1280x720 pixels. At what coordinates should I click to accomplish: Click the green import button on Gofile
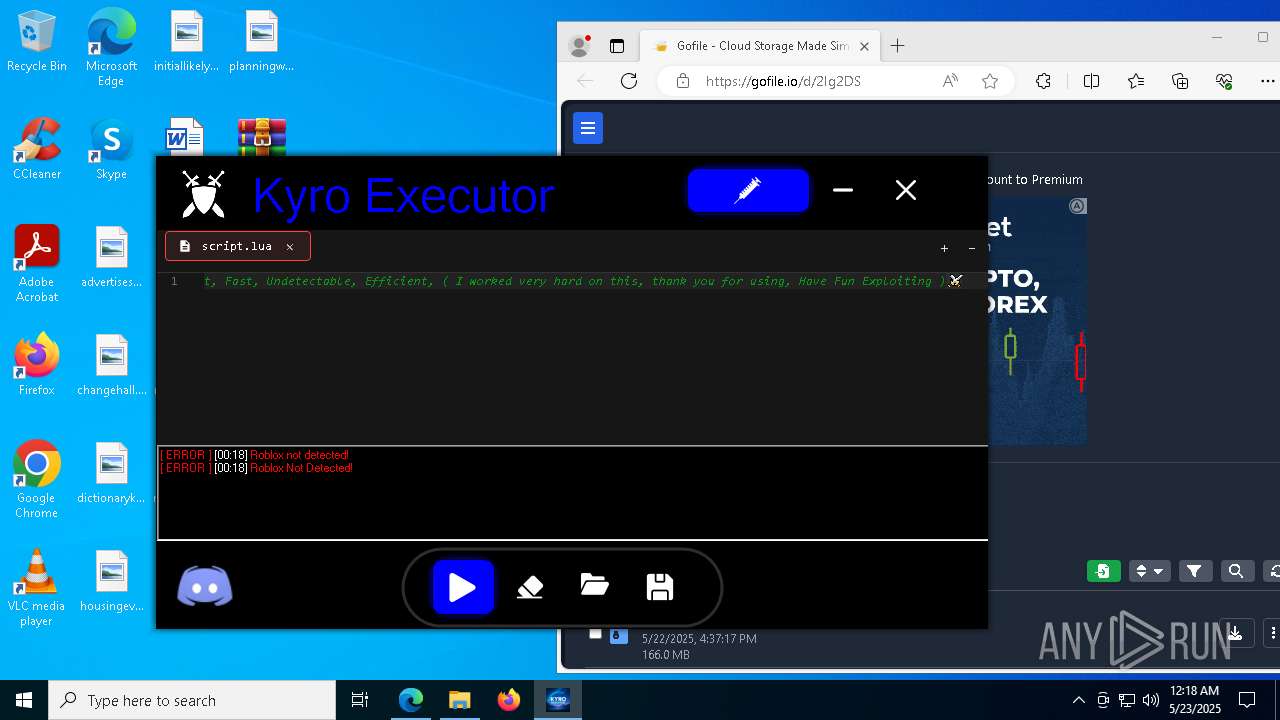click(1104, 571)
